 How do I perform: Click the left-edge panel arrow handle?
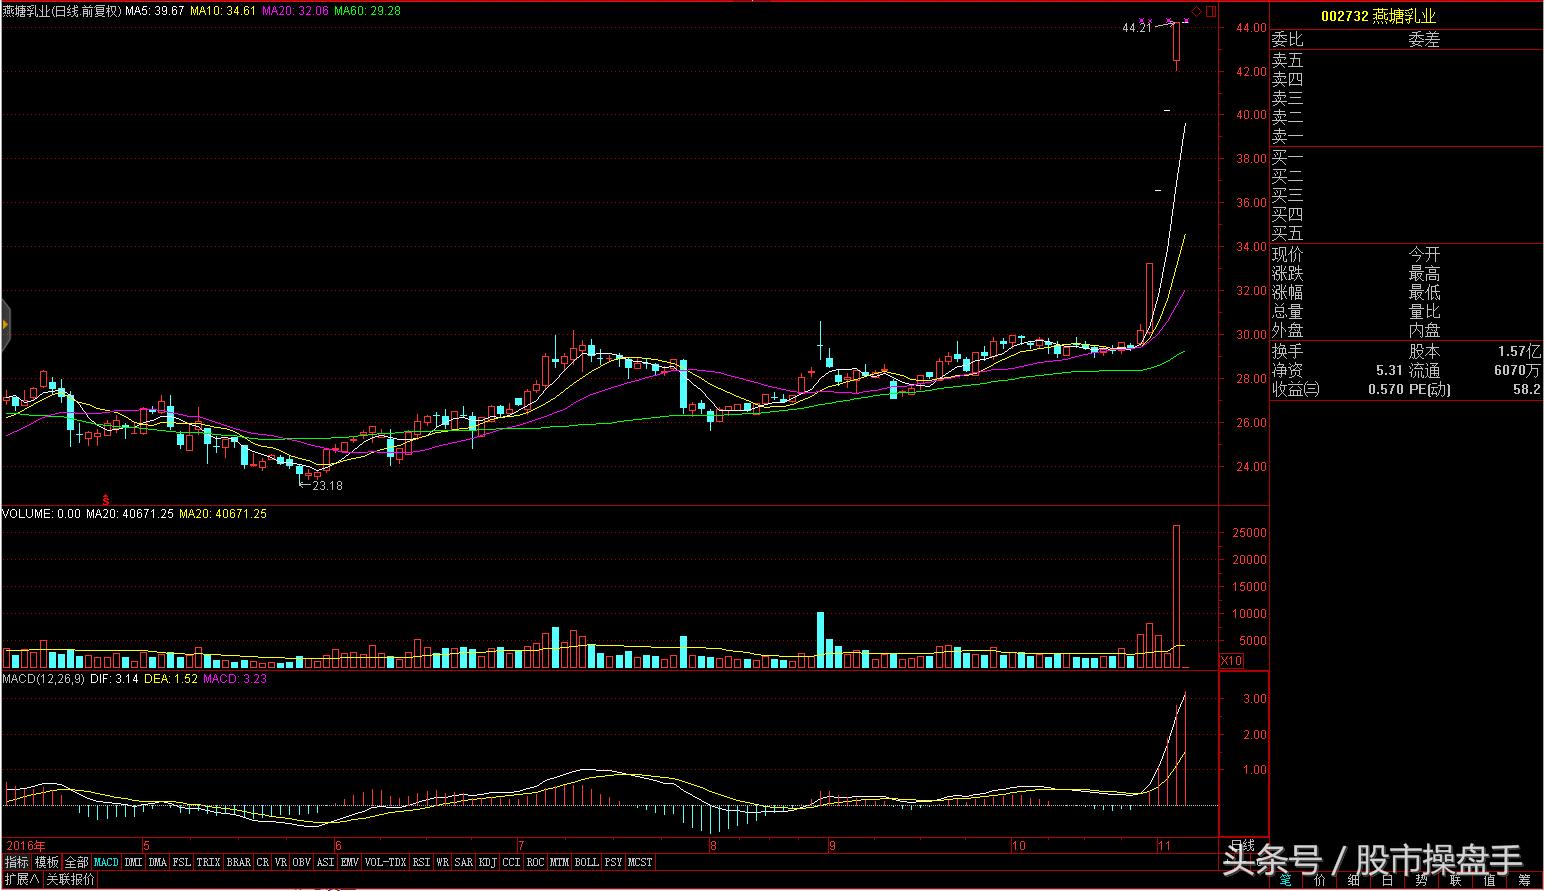pyautogui.click(x=5, y=325)
